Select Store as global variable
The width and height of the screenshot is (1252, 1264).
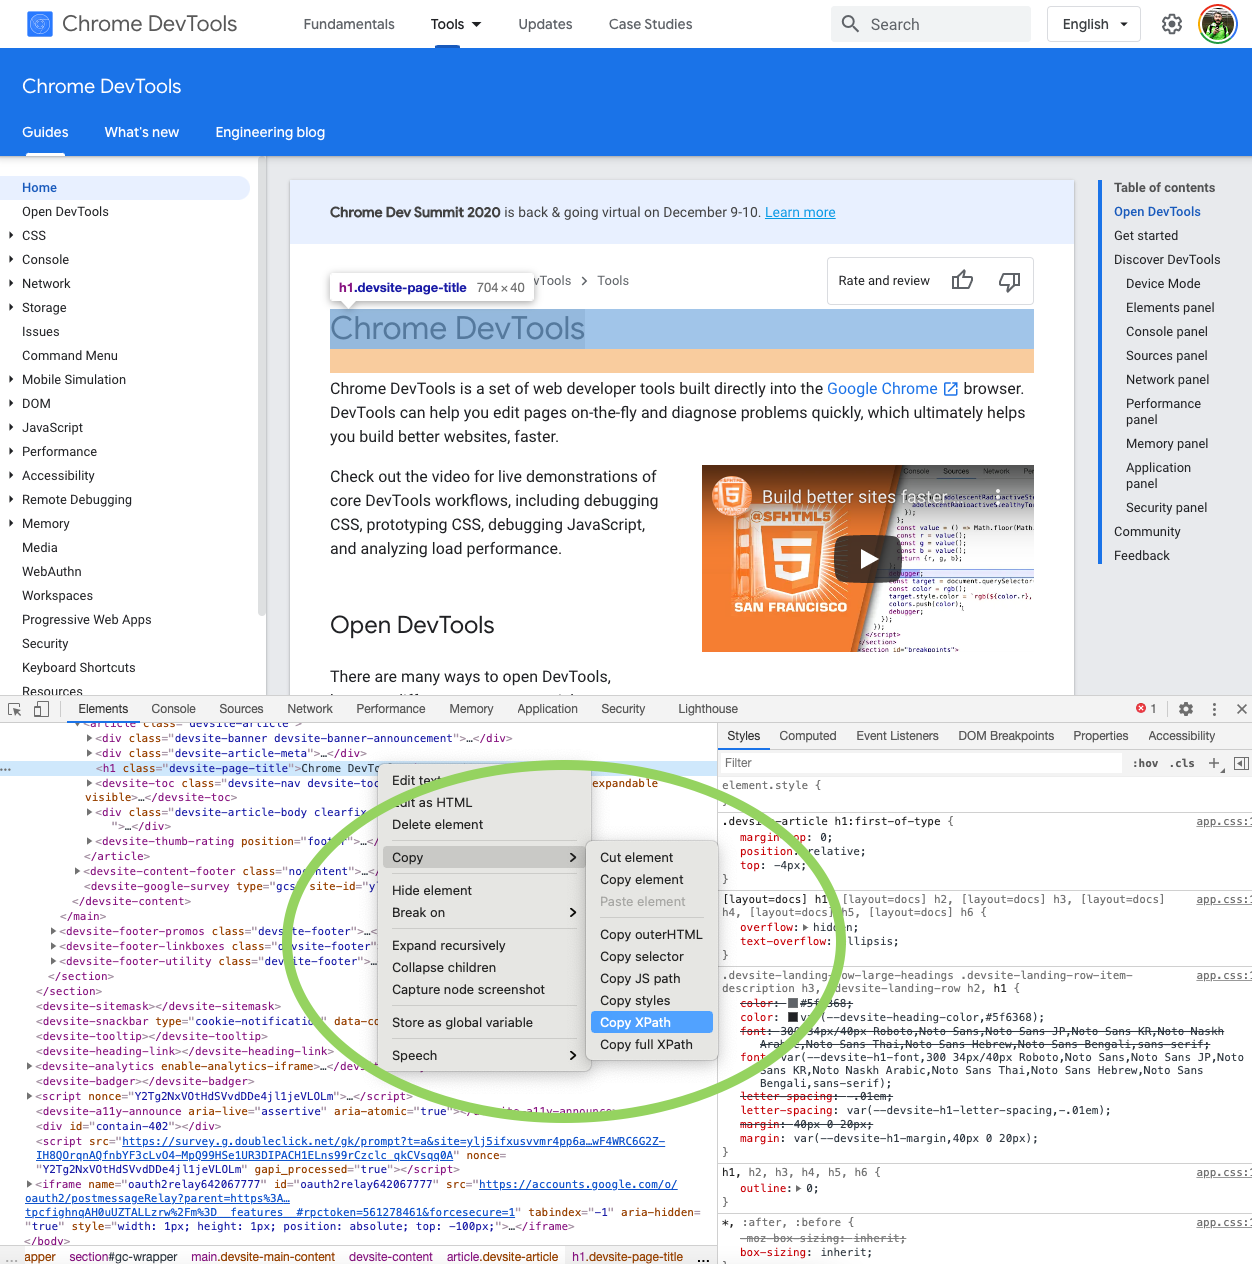coord(484,1022)
